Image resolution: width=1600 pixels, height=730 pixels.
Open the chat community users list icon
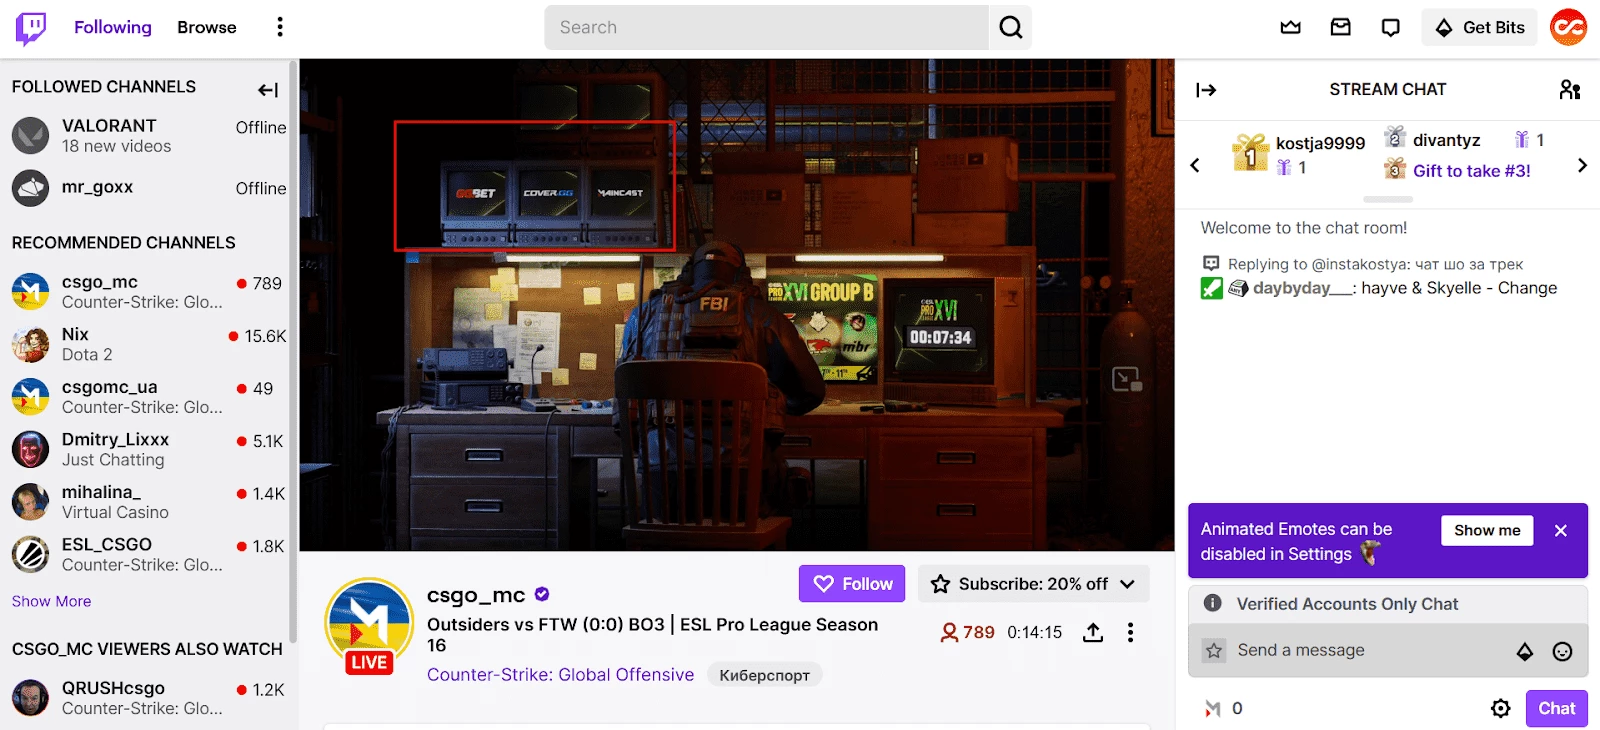tap(1570, 90)
